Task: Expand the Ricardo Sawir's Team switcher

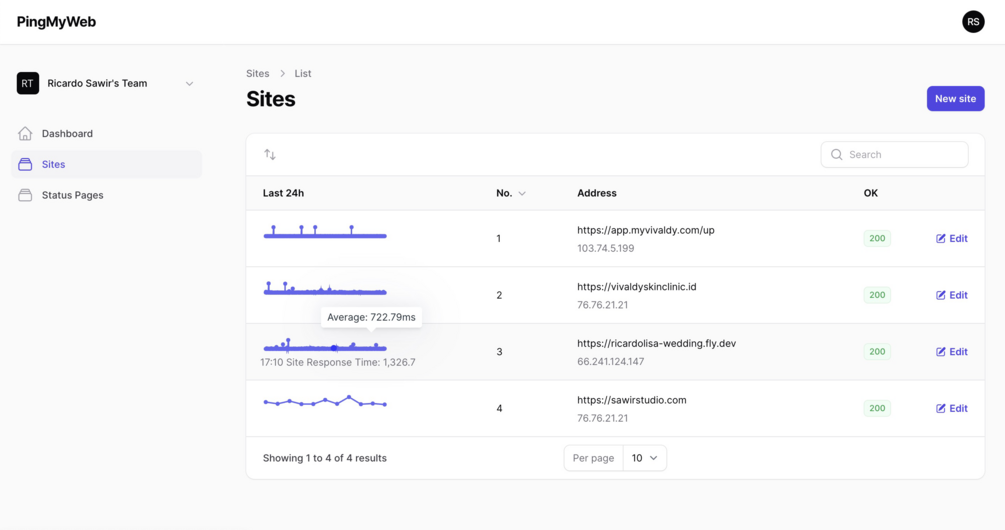Action: click(189, 84)
